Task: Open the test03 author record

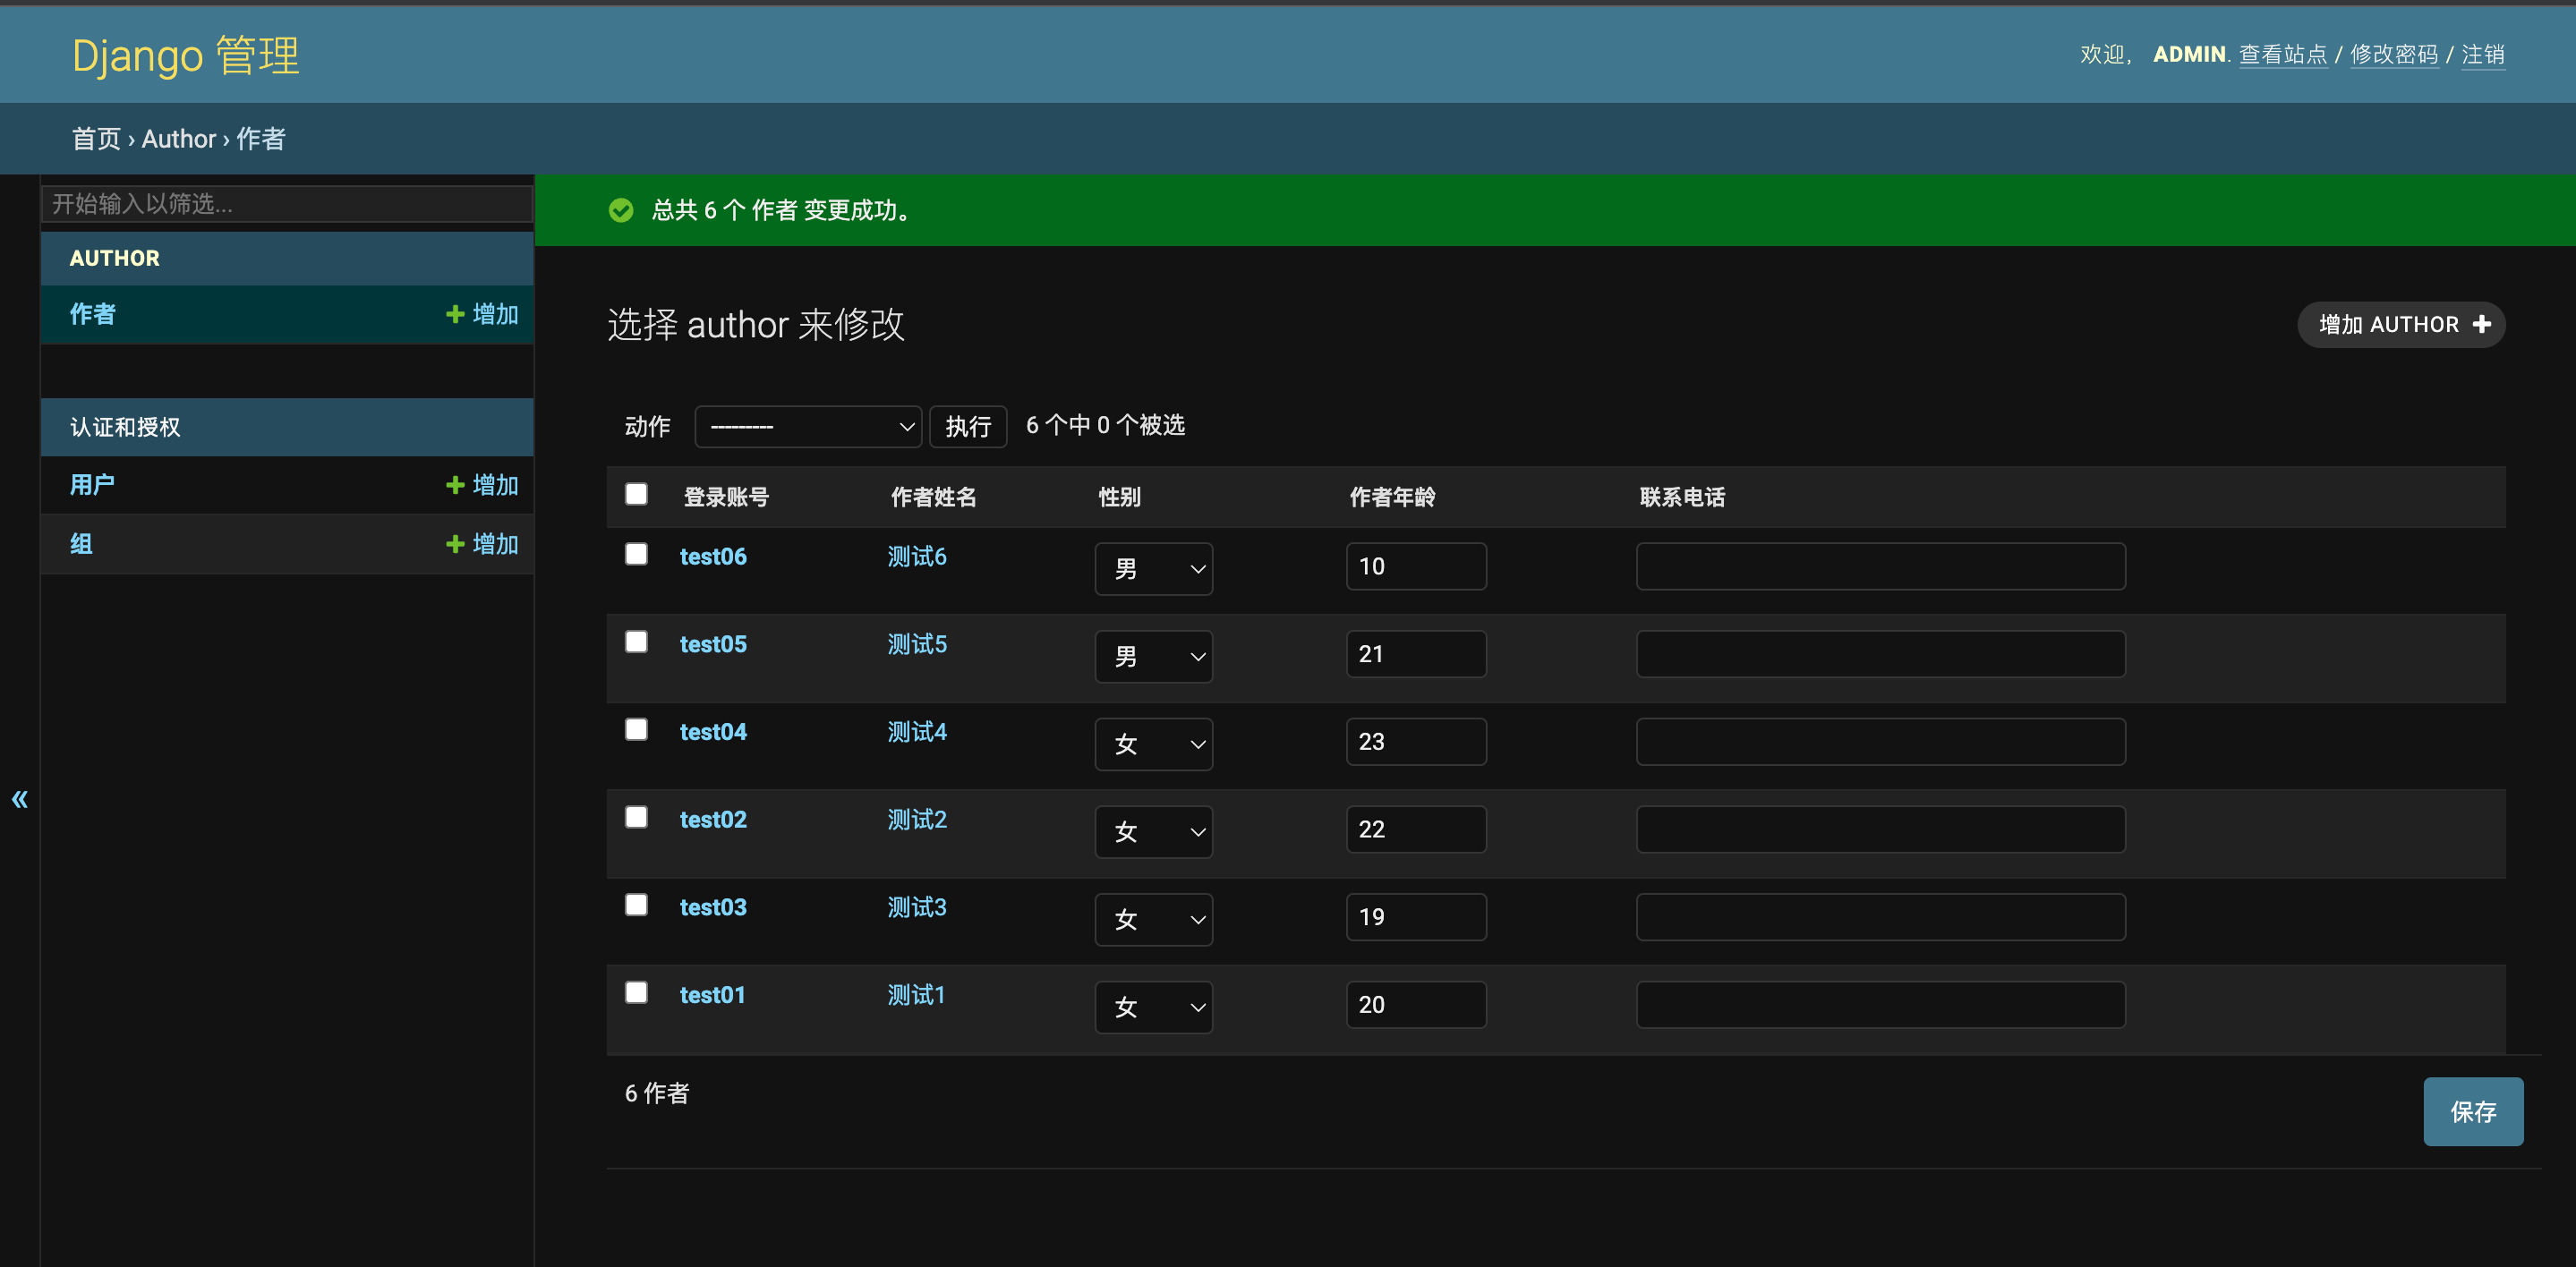Action: click(713, 907)
